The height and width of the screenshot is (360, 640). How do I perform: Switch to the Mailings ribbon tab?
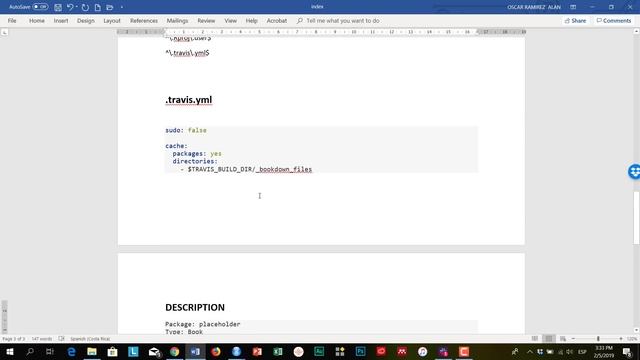177,20
